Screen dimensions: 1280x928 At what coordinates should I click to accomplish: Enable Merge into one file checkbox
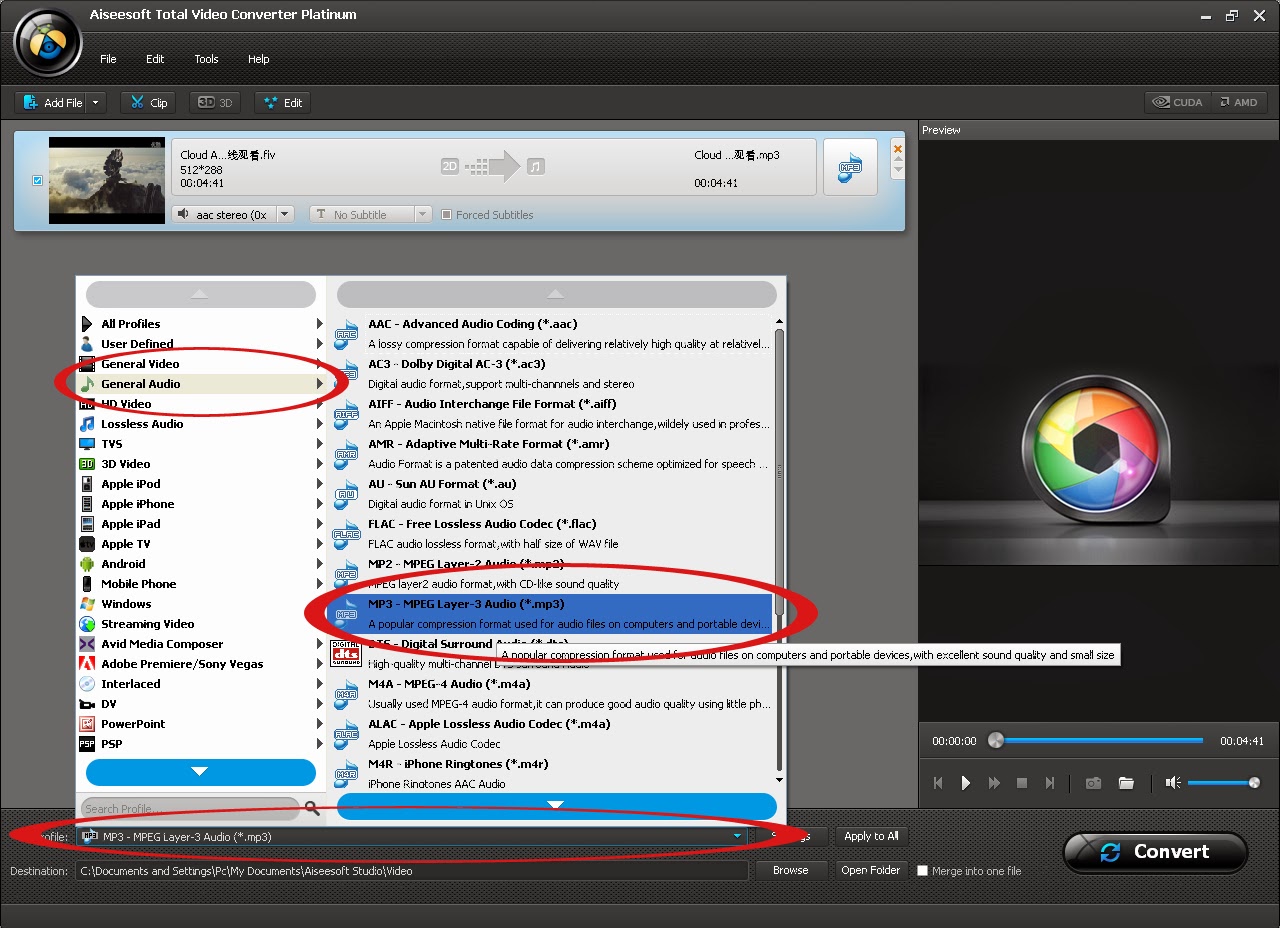(x=922, y=871)
